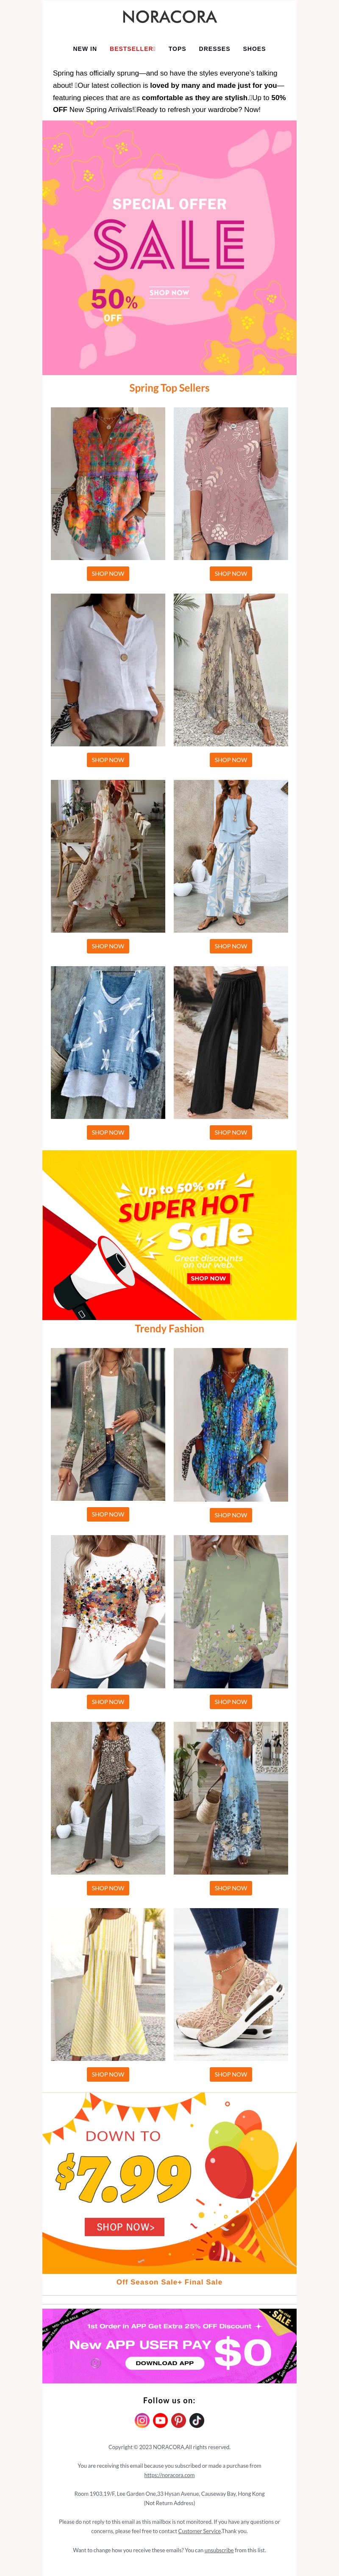The image size is (339, 2576).
Task: Open the YouTube icon under Follow us on
Action: 160,2420
